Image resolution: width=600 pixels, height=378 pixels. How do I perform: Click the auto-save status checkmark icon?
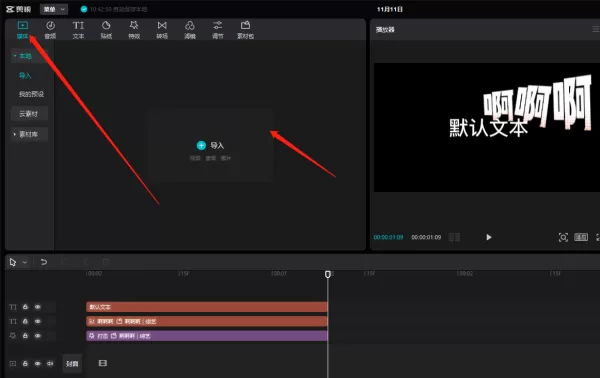(84, 9)
